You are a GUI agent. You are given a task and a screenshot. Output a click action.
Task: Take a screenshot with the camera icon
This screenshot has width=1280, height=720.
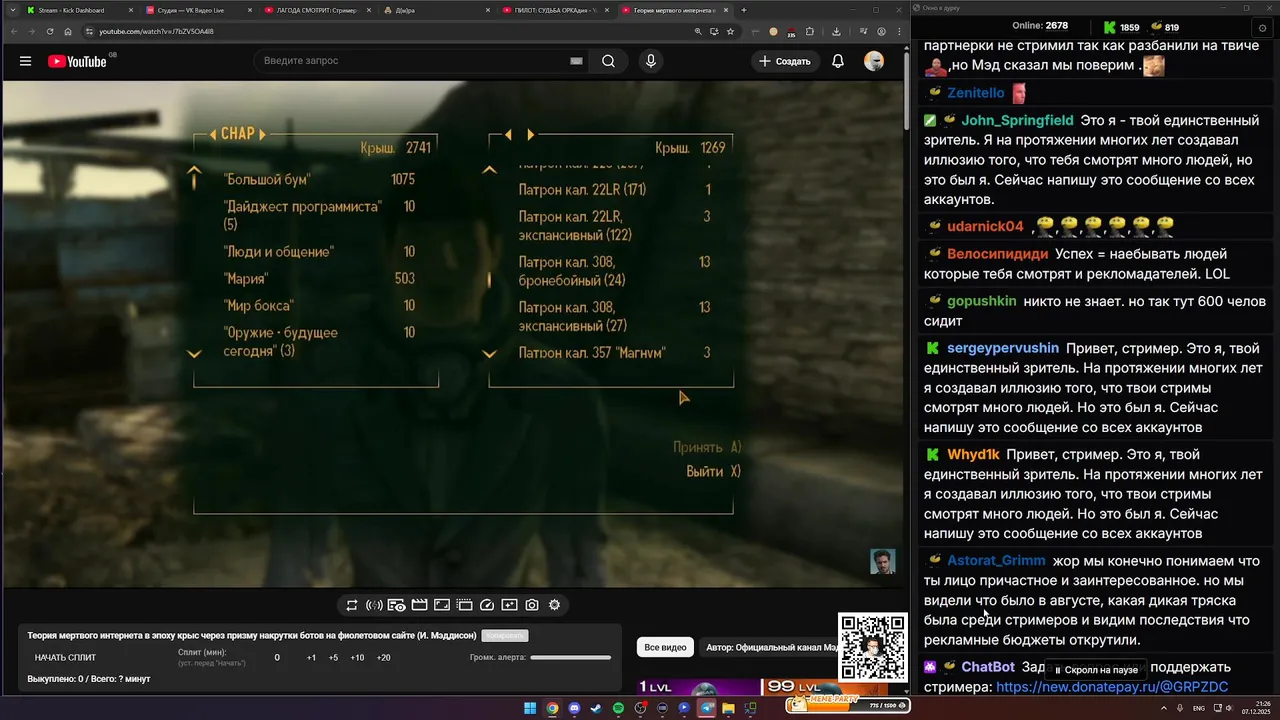coord(532,605)
